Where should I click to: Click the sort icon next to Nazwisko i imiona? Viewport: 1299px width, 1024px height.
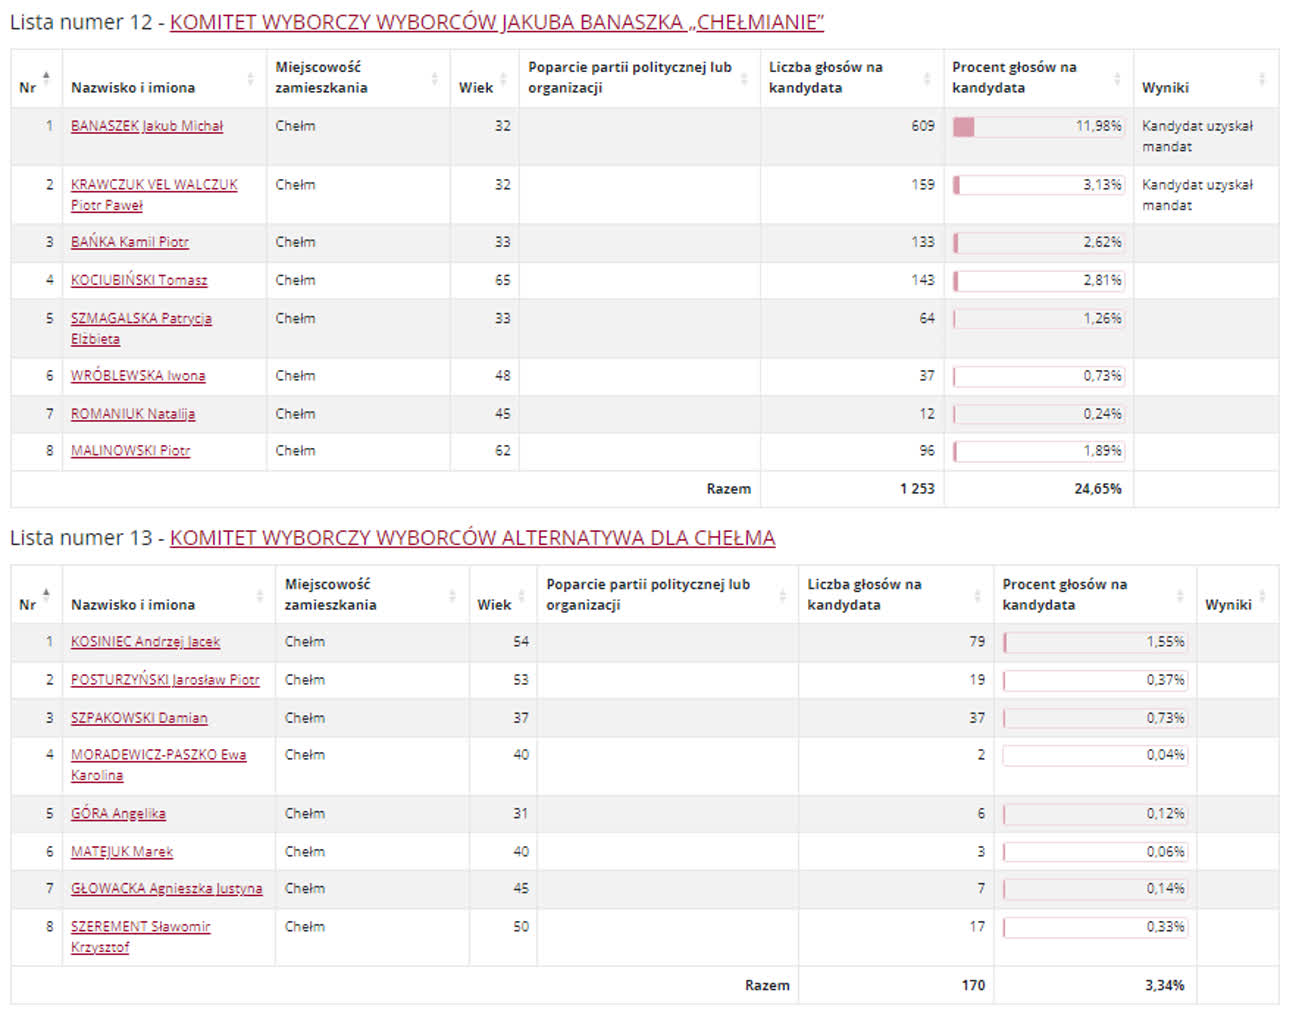click(x=252, y=78)
